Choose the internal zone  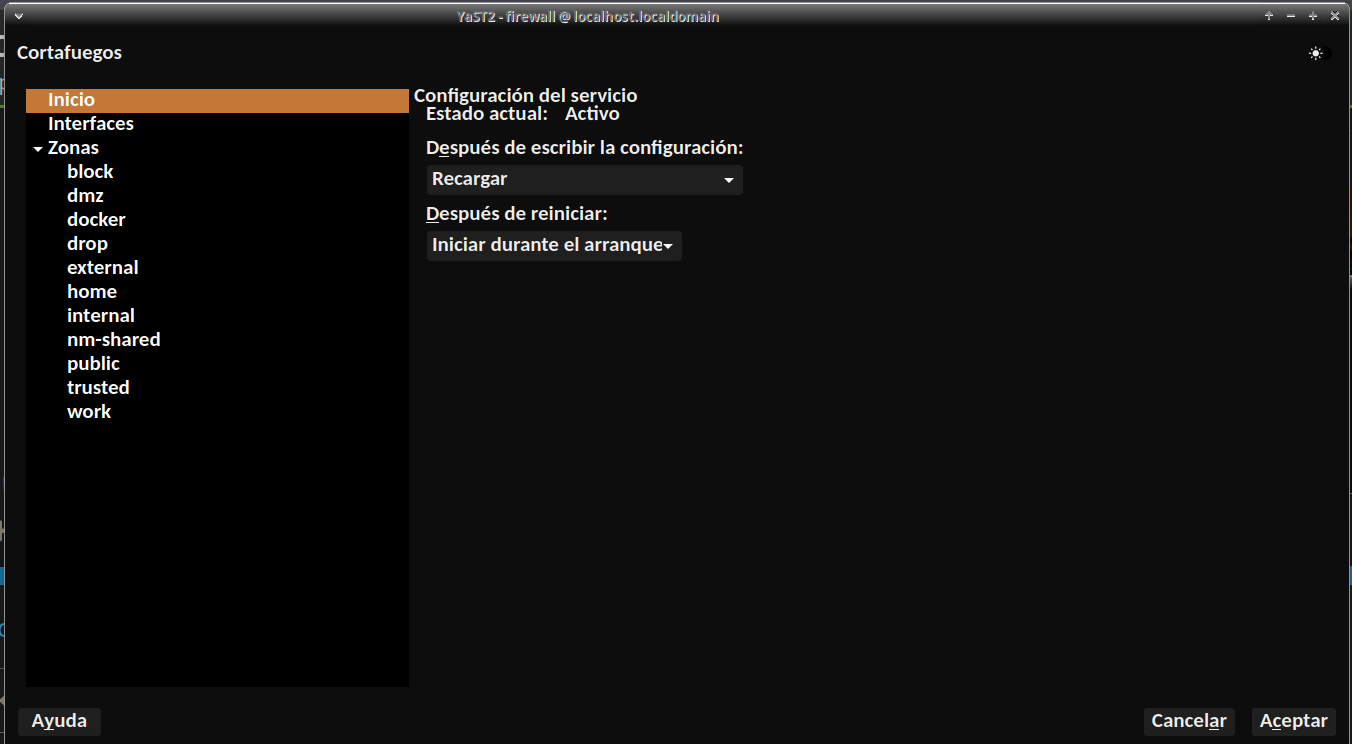[x=100, y=316]
